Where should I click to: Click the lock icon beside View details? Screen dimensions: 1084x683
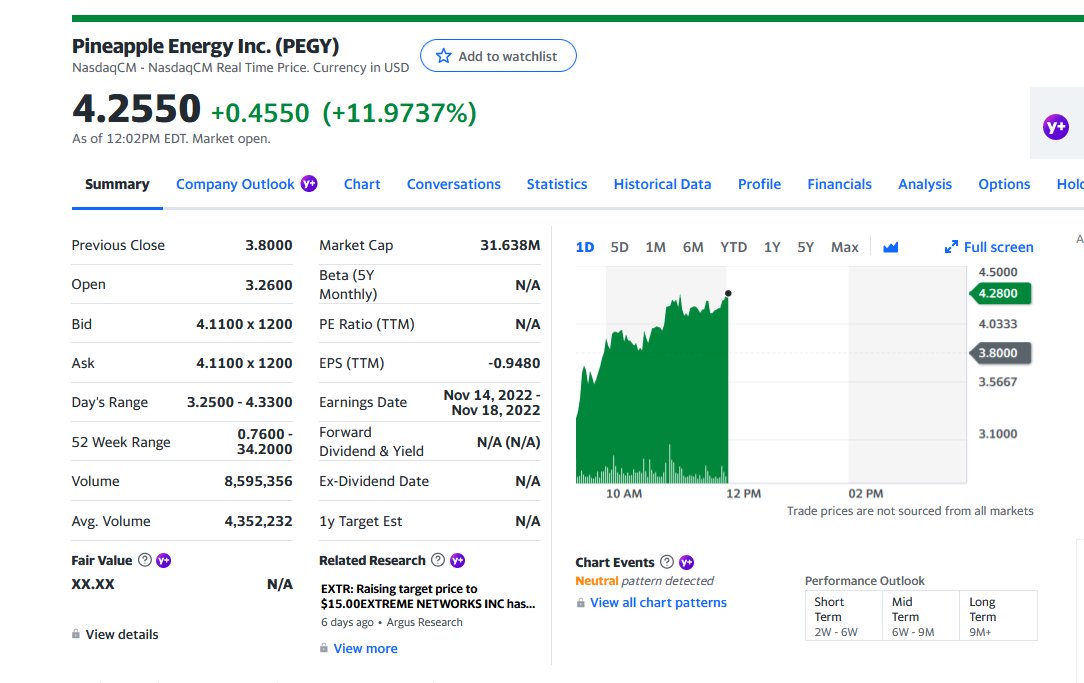(75, 634)
